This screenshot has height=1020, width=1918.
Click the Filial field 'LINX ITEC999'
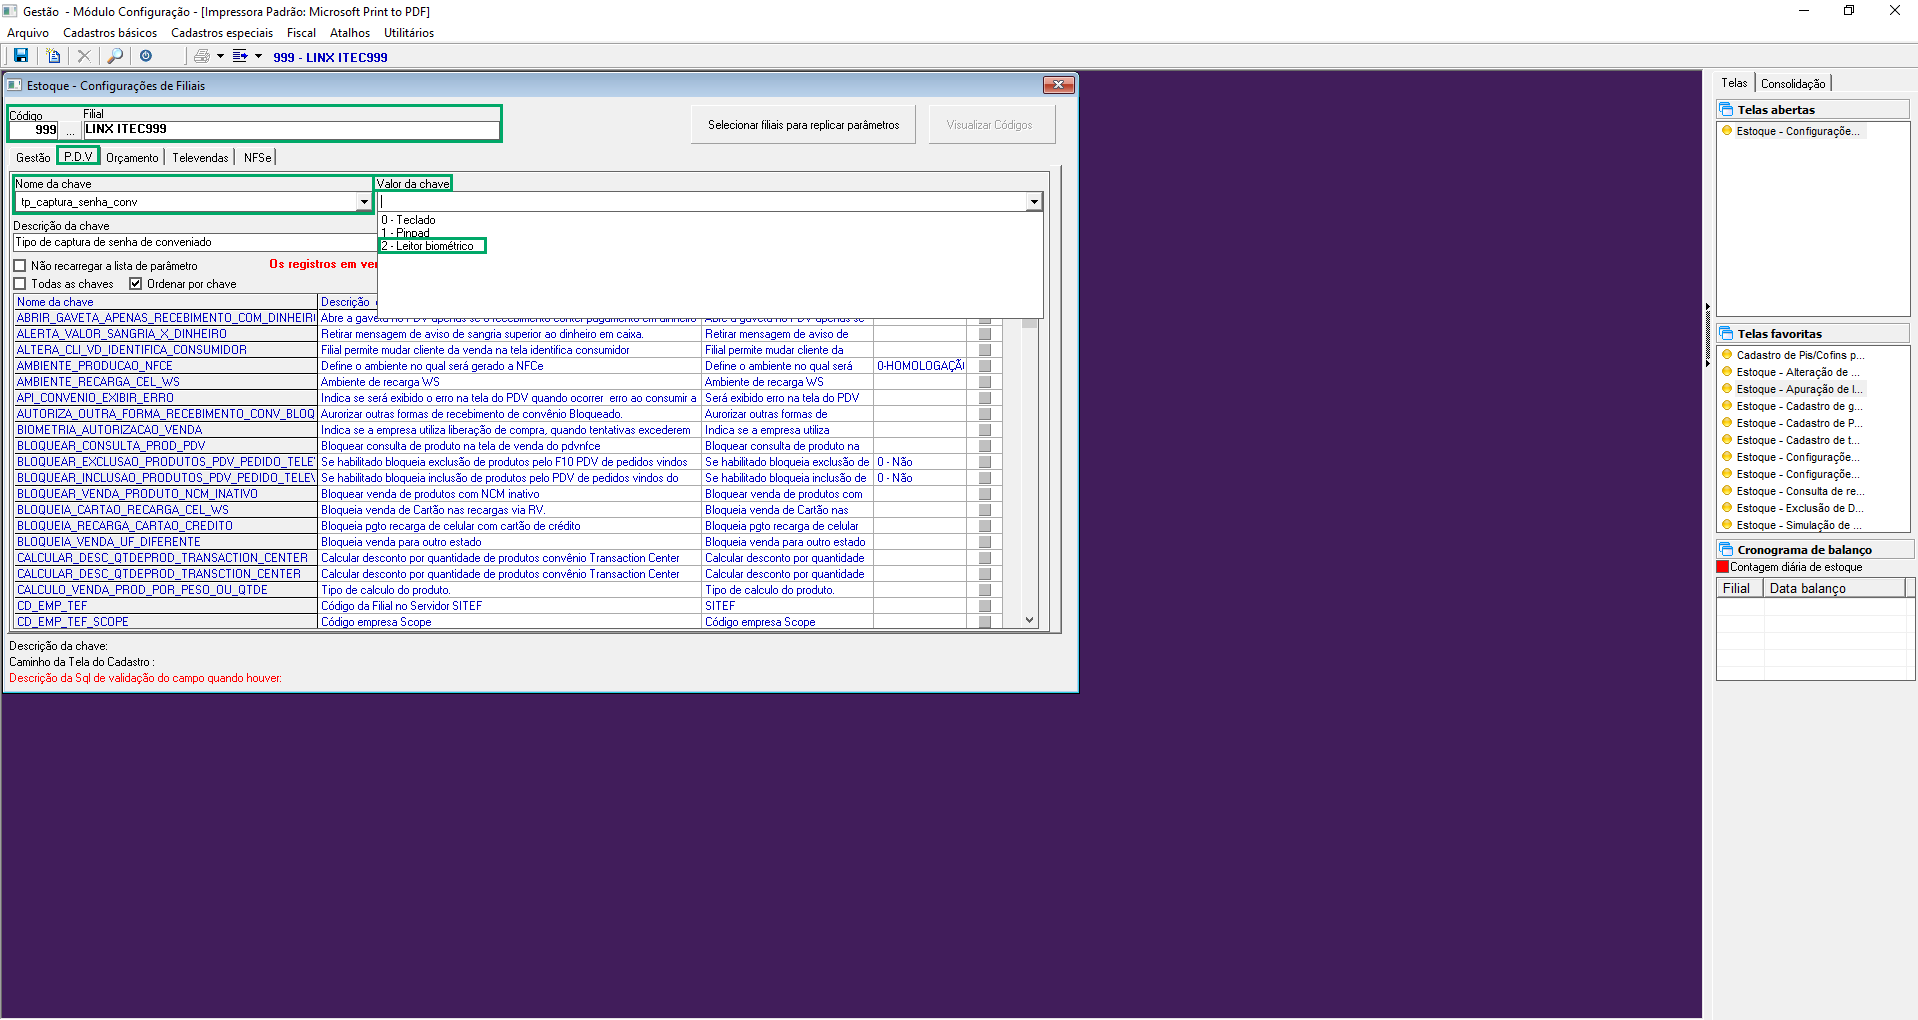click(x=290, y=129)
